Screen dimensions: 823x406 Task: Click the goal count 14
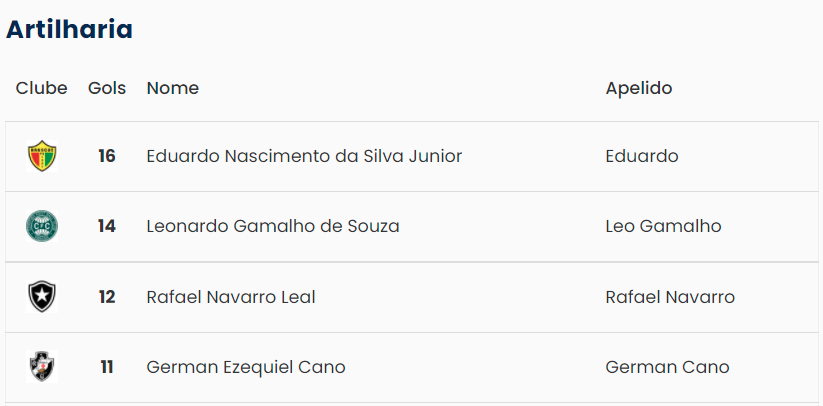coord(107,226)
